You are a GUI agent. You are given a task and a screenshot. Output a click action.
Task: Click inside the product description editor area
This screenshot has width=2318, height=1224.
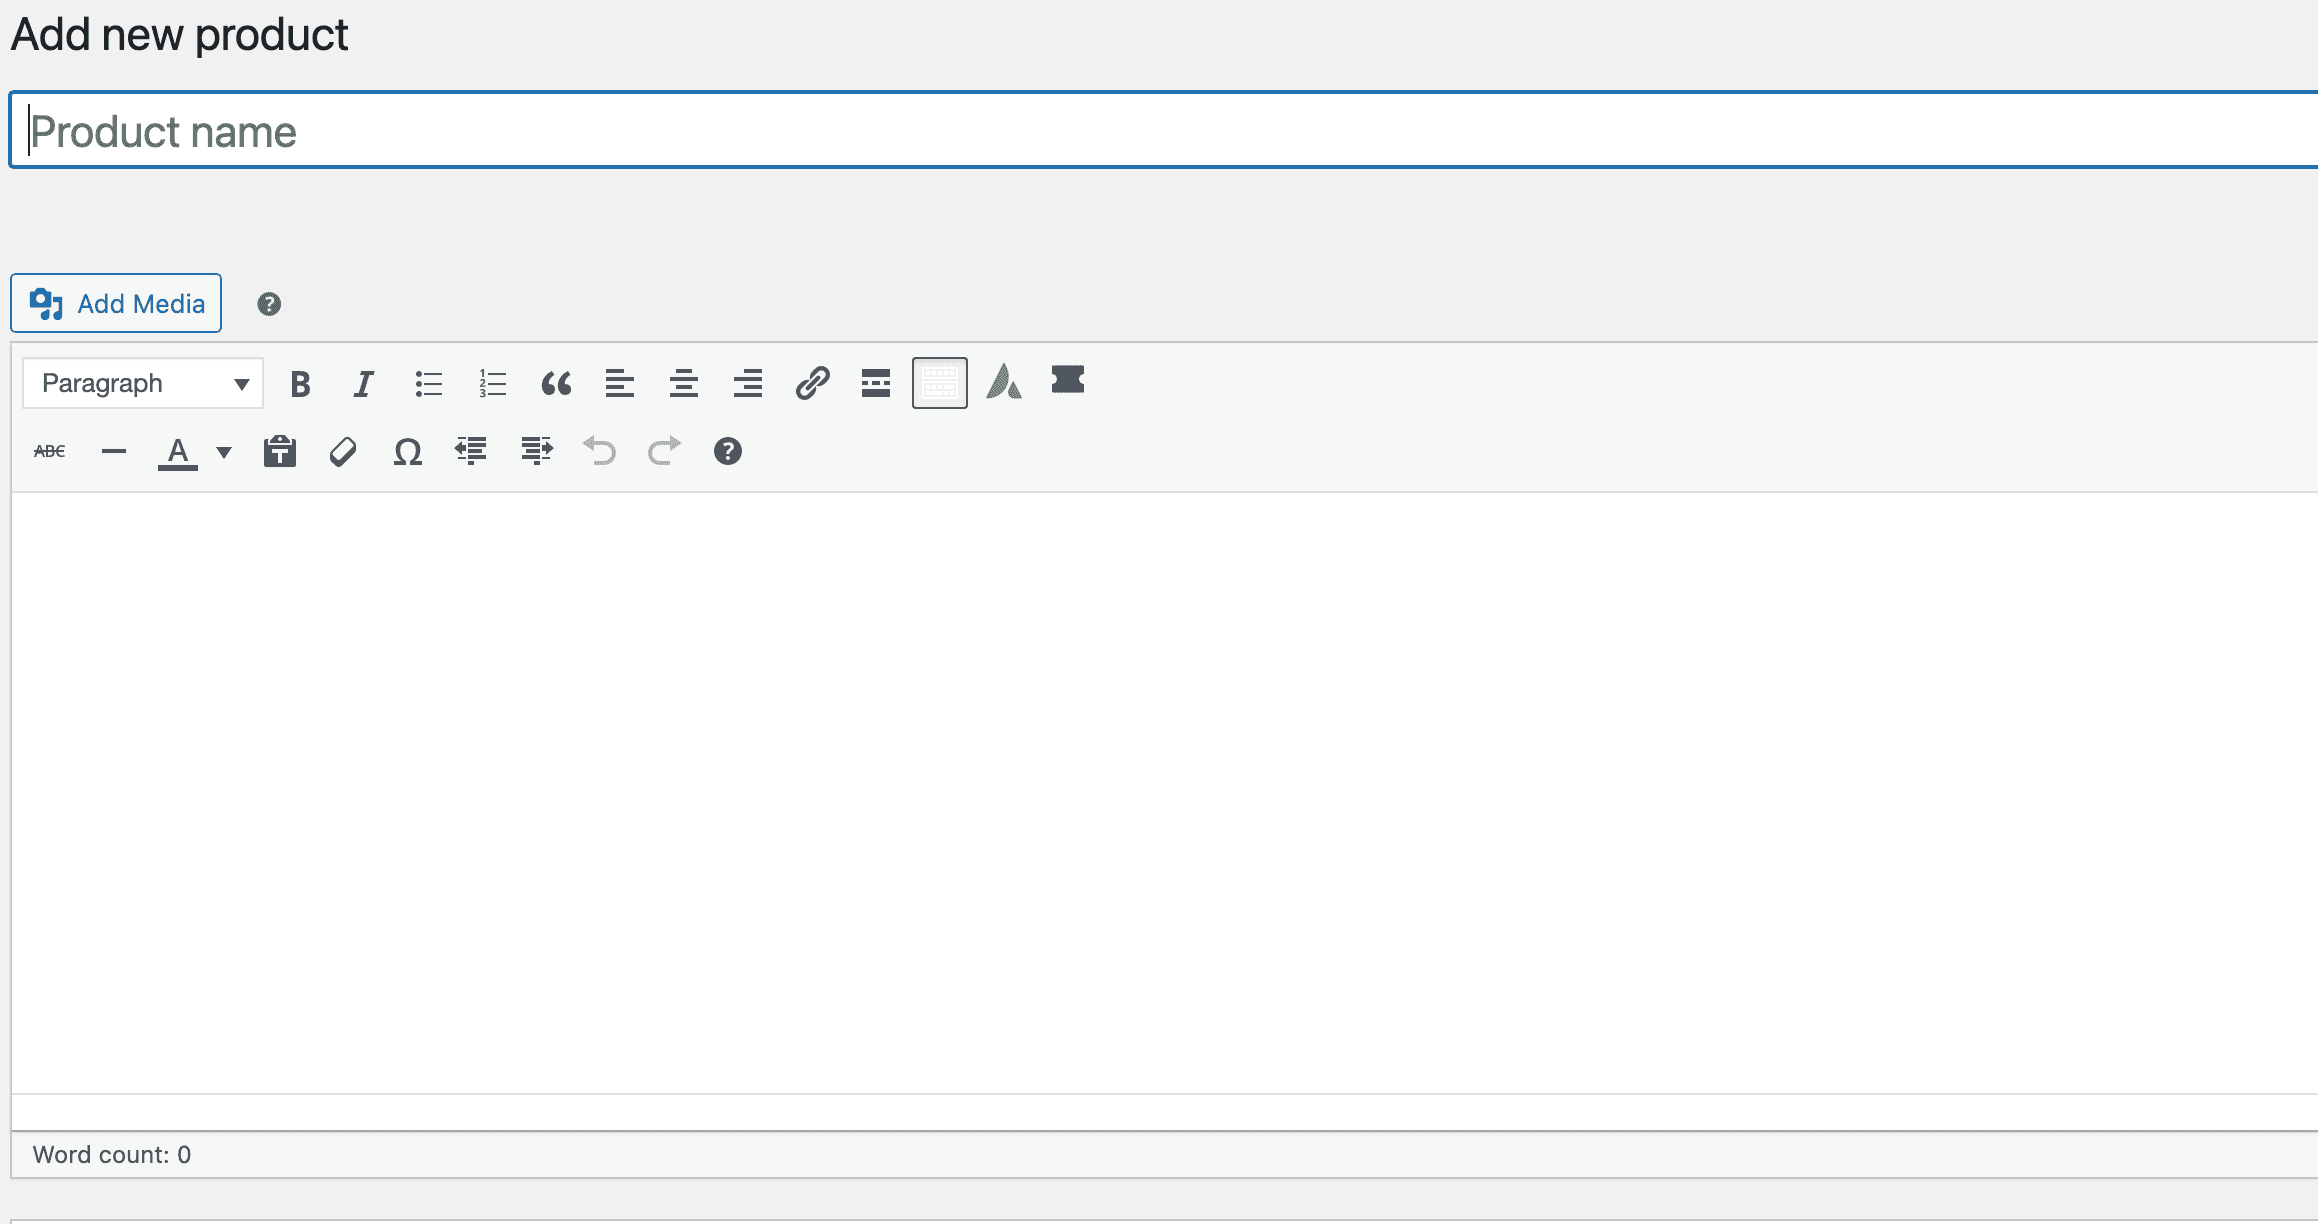(x=1164, y=792)
